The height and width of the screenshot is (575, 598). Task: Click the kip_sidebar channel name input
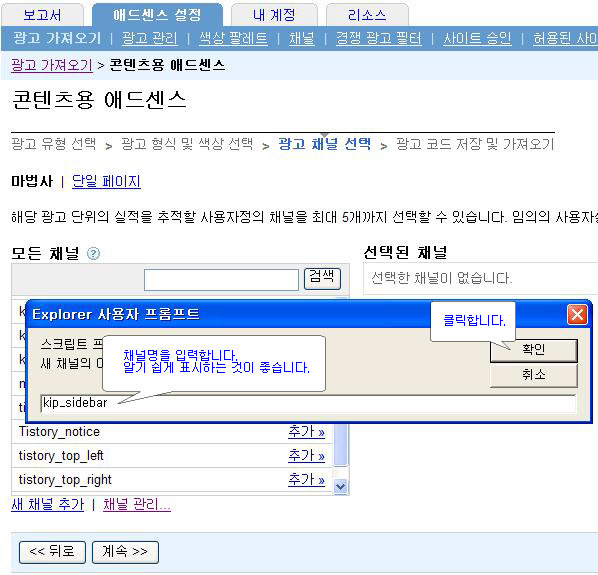308,403
